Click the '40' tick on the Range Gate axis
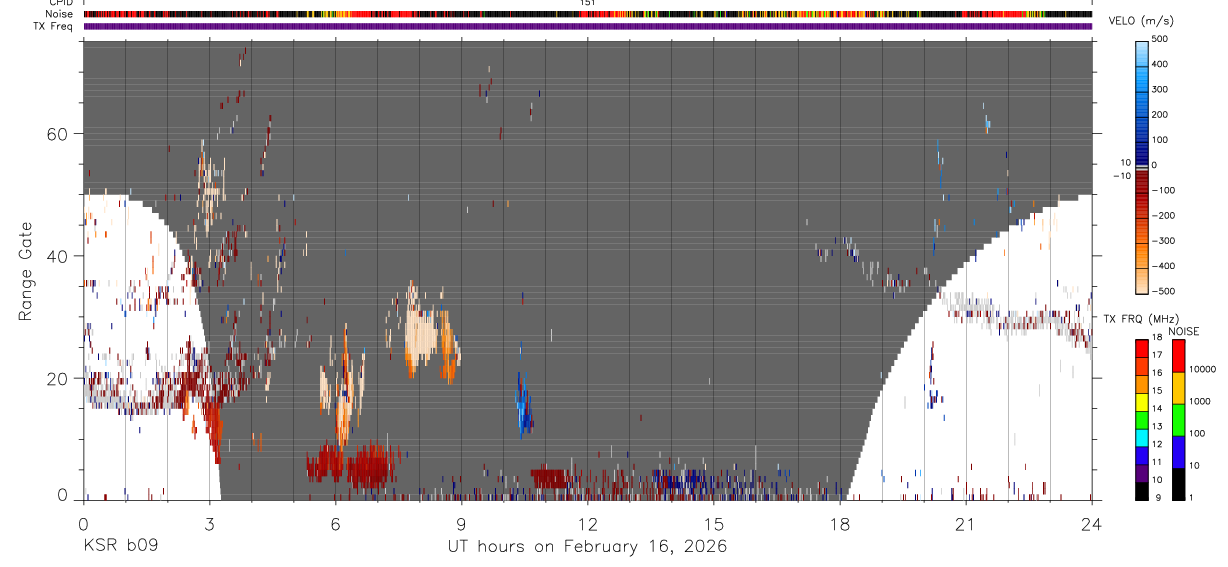 point(58,256)
